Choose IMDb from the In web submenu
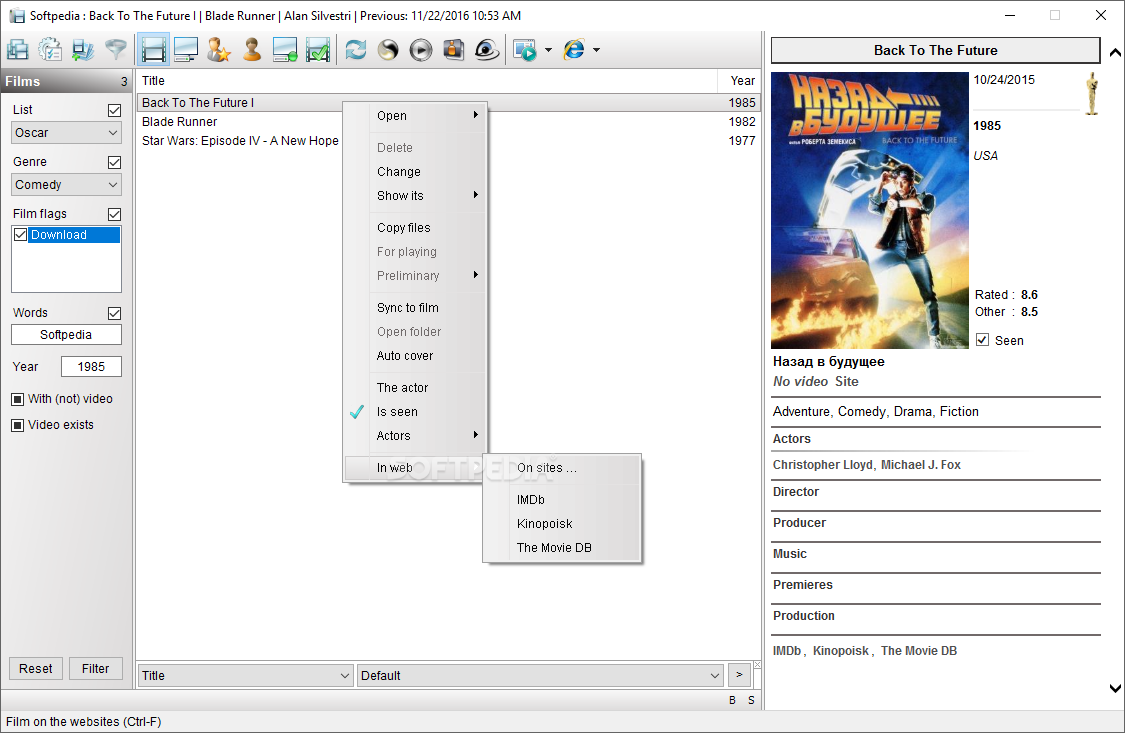The image size is (1125, 733). point(562,499)
